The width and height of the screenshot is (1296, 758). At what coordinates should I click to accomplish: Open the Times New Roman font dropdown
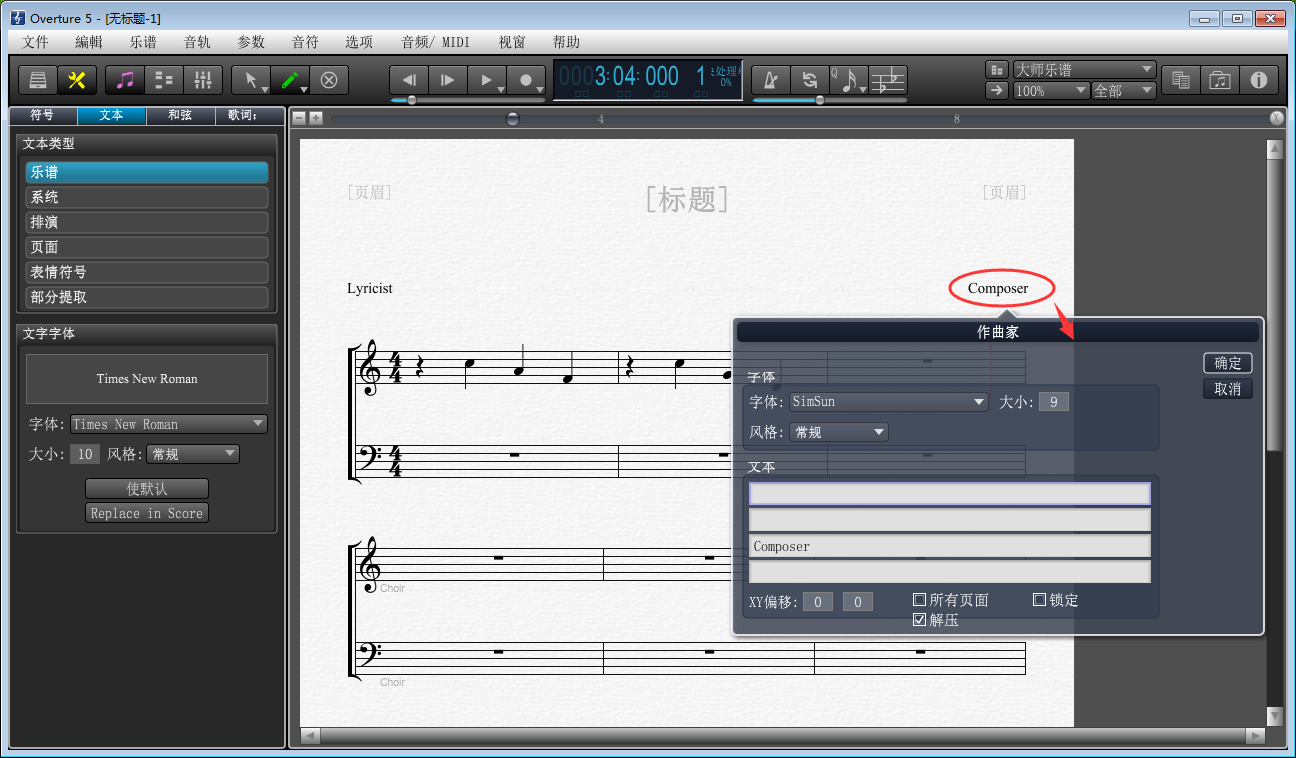(169, 424)
